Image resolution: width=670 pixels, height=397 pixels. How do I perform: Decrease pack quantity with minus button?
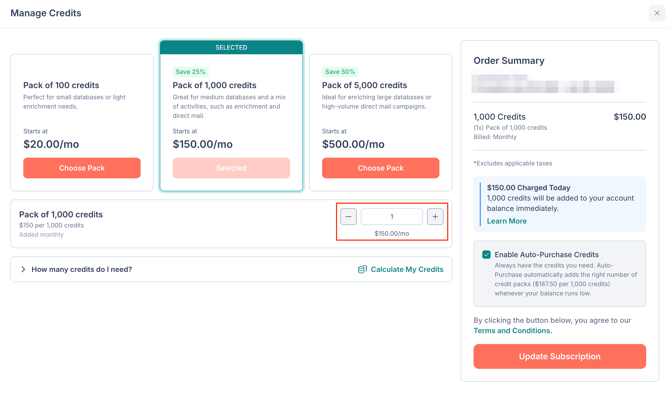coord(348,217)
